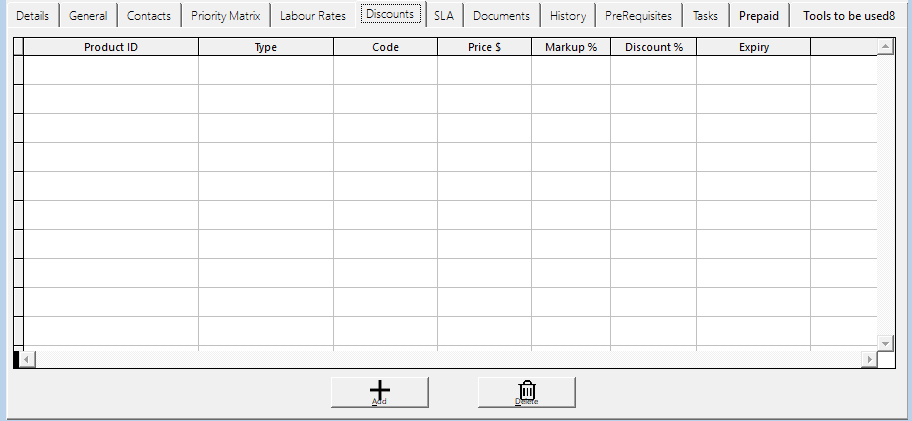This screenshot has width=912, height=421.
Task: Click the Product ID column header
Action: point(111,47)
